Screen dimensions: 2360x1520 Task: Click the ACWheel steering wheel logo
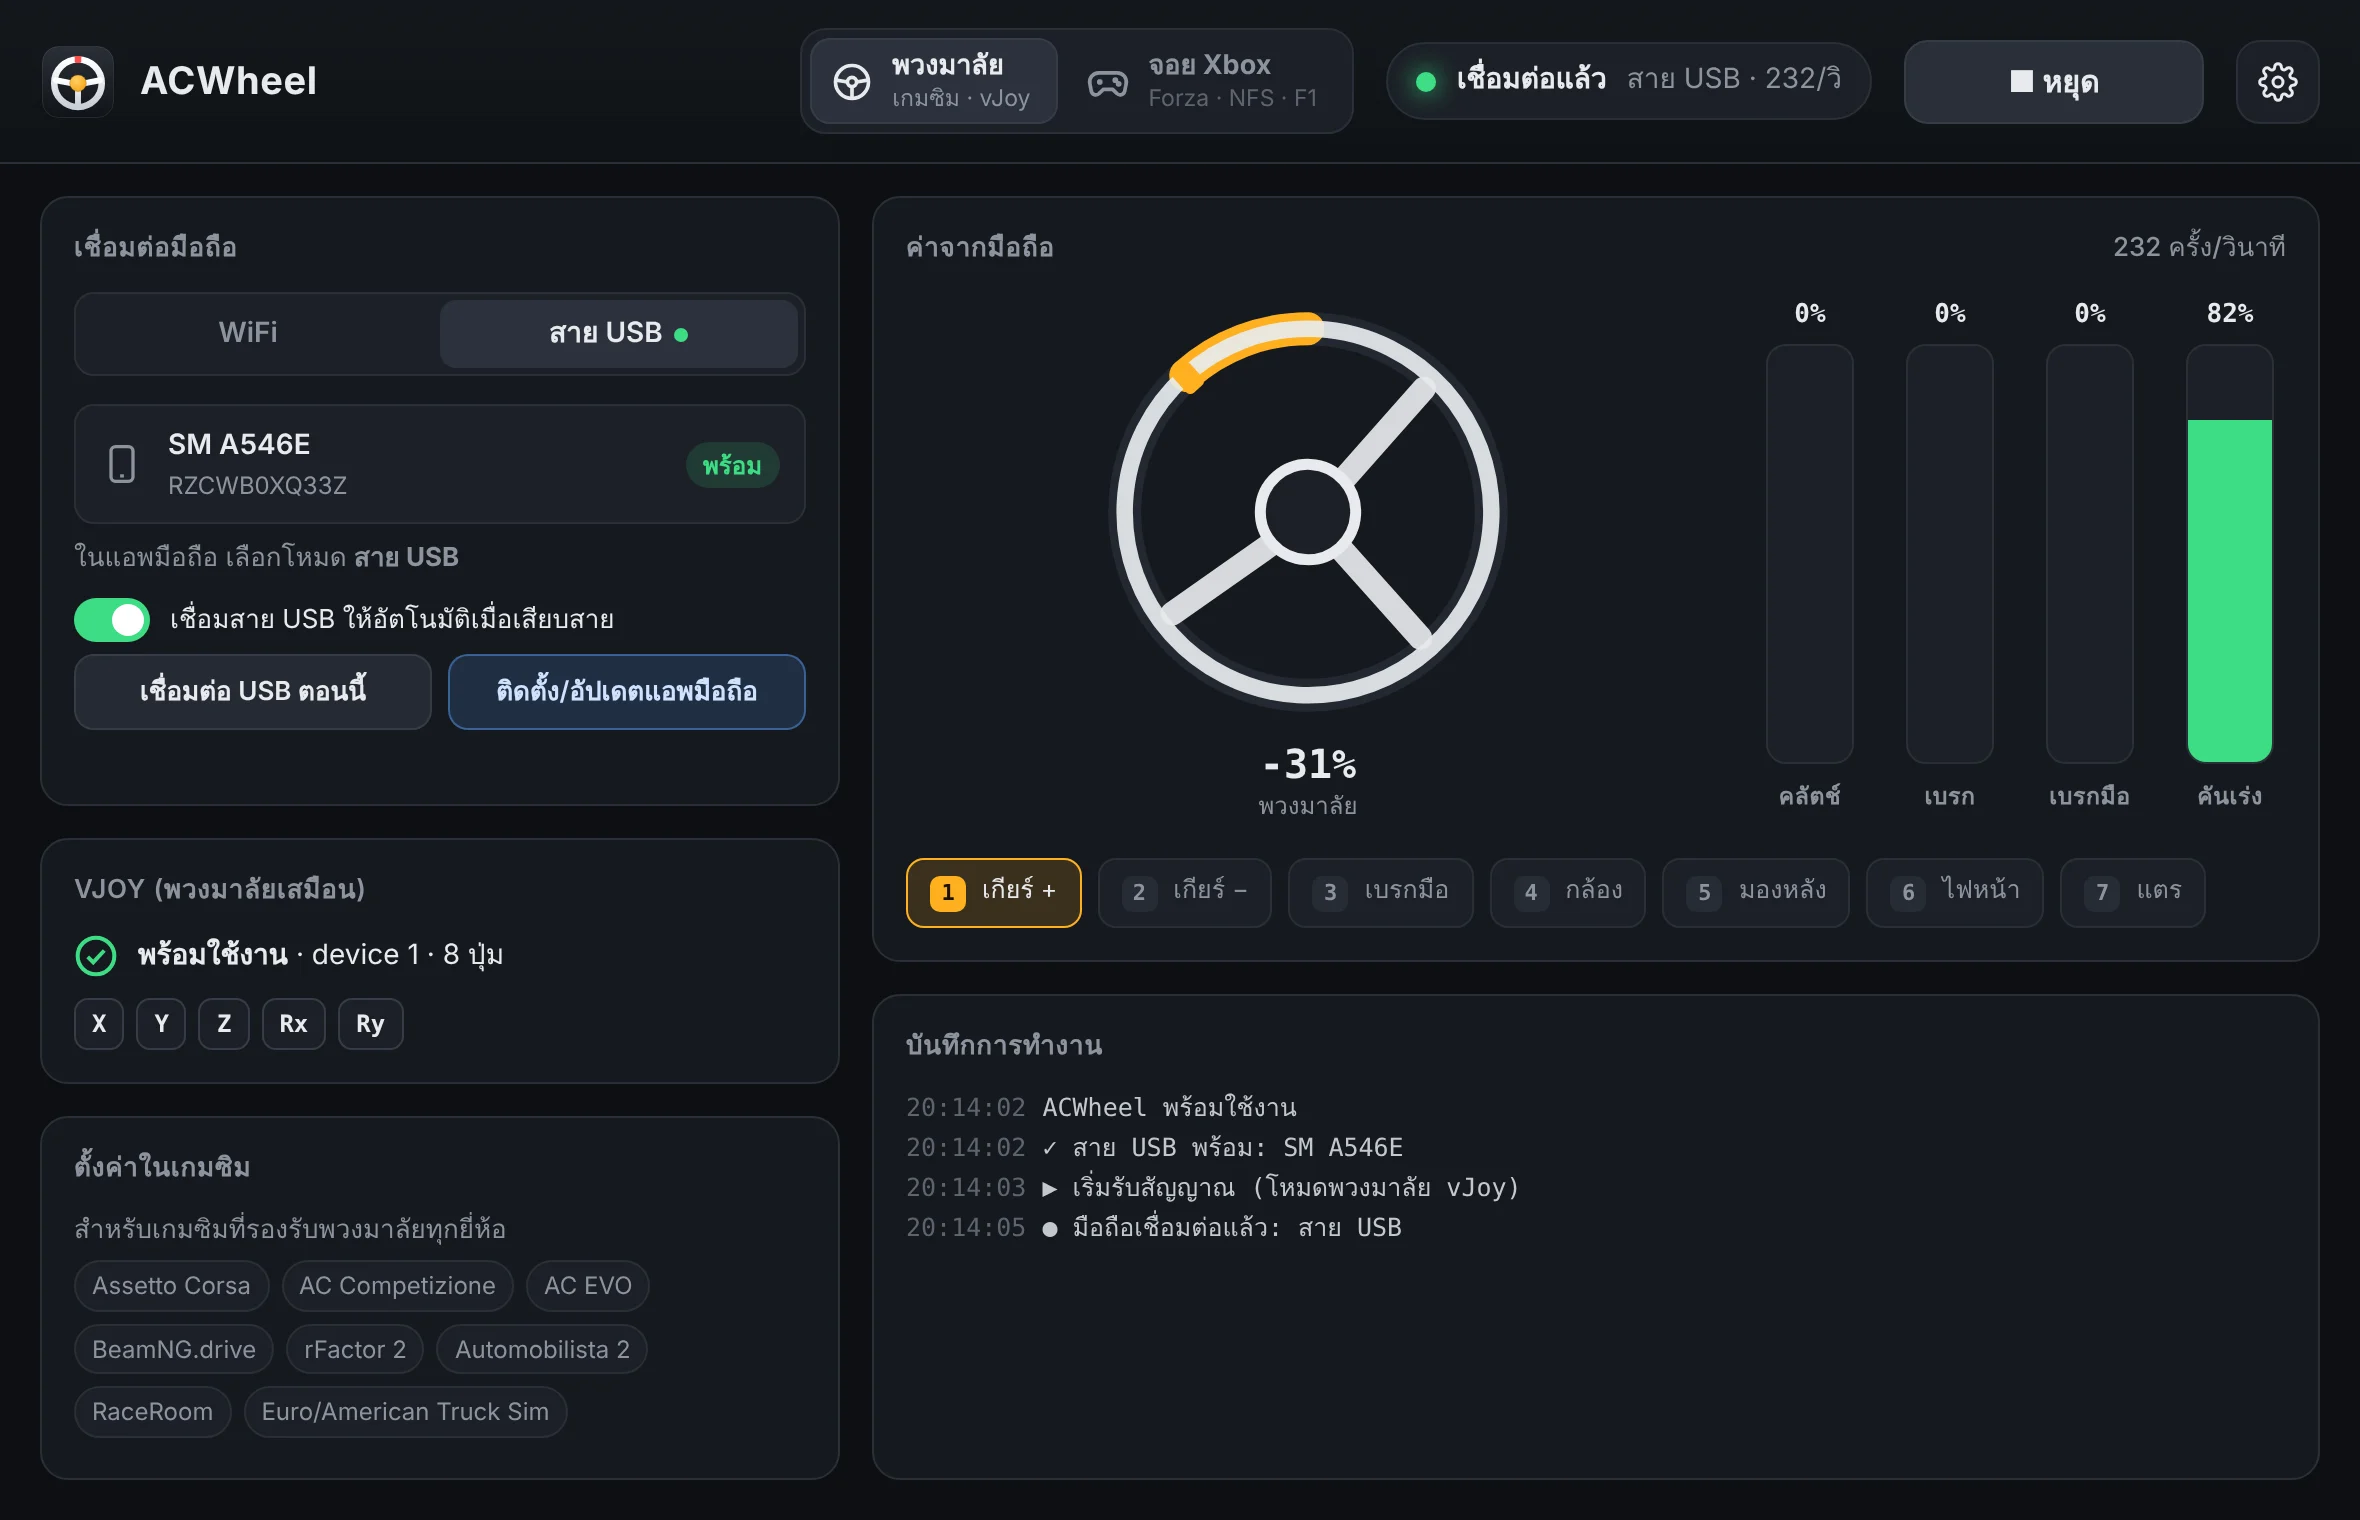point(78,82)
